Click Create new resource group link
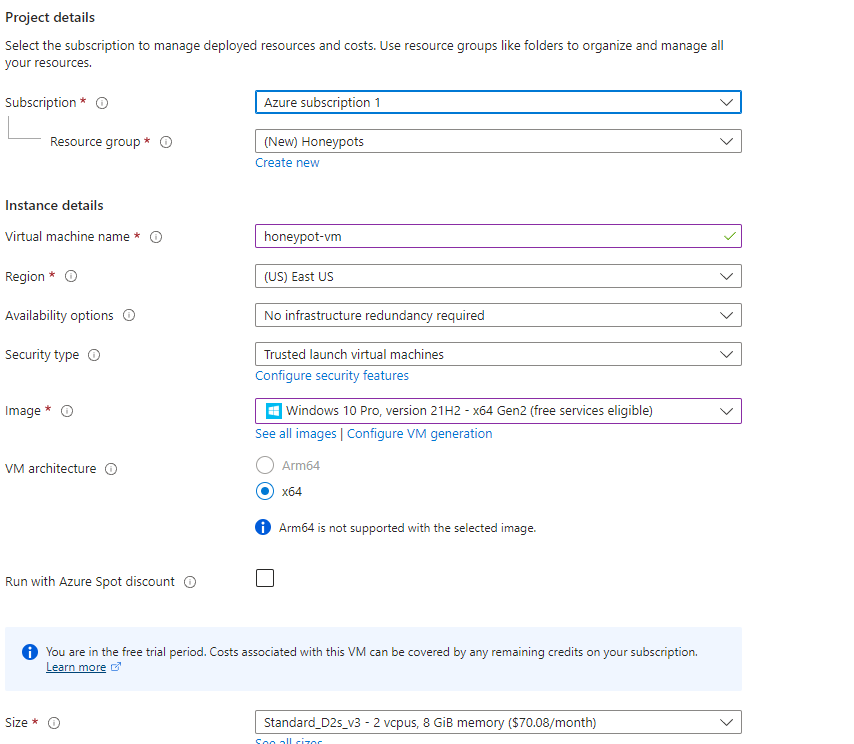 pyautogui.click(x=287, y=163)
